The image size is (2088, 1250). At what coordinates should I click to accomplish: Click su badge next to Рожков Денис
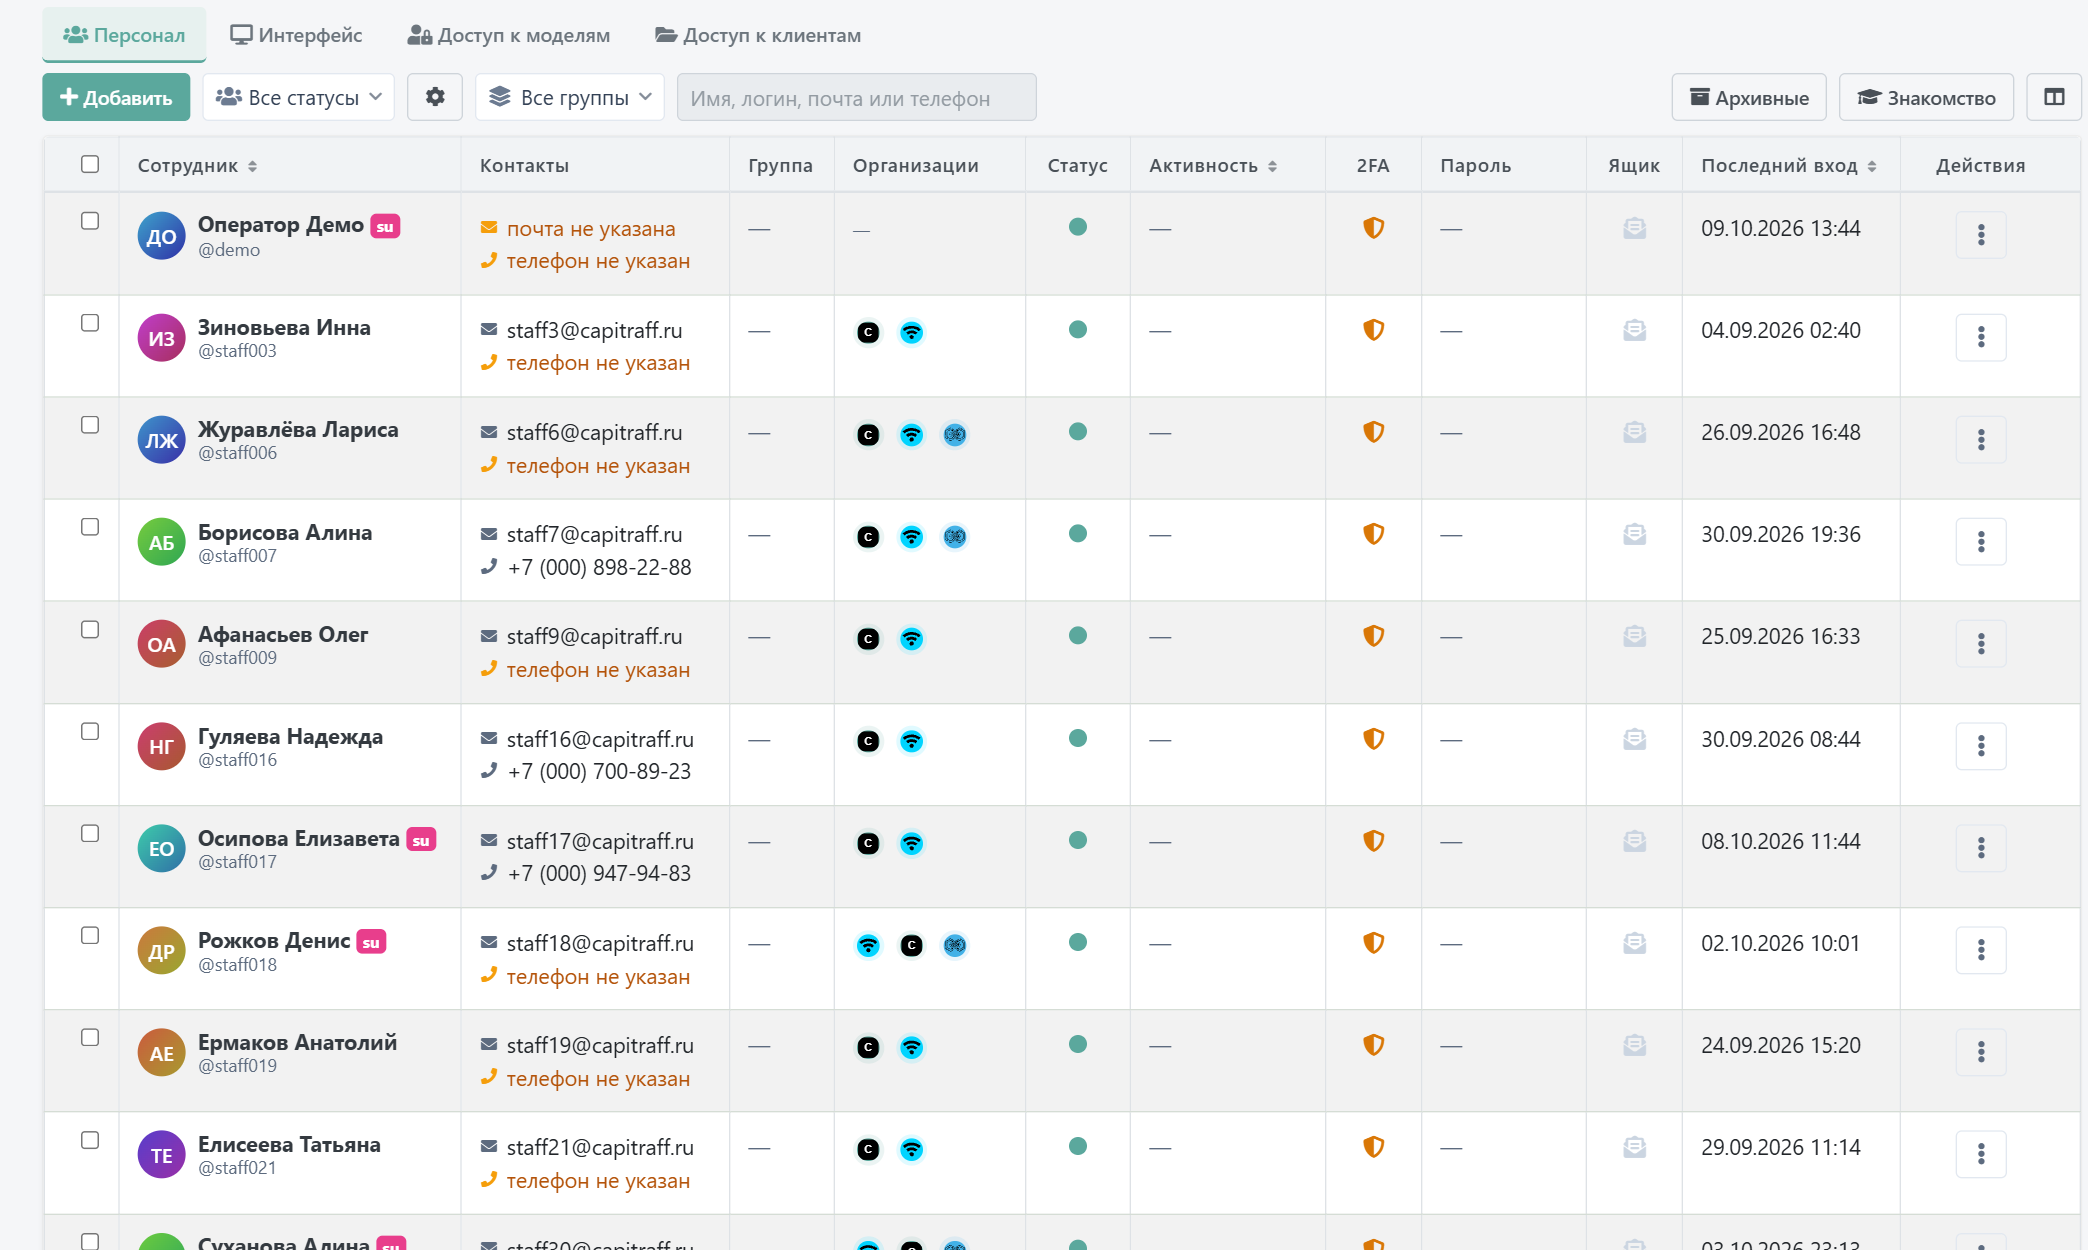(x=371, y=942)
